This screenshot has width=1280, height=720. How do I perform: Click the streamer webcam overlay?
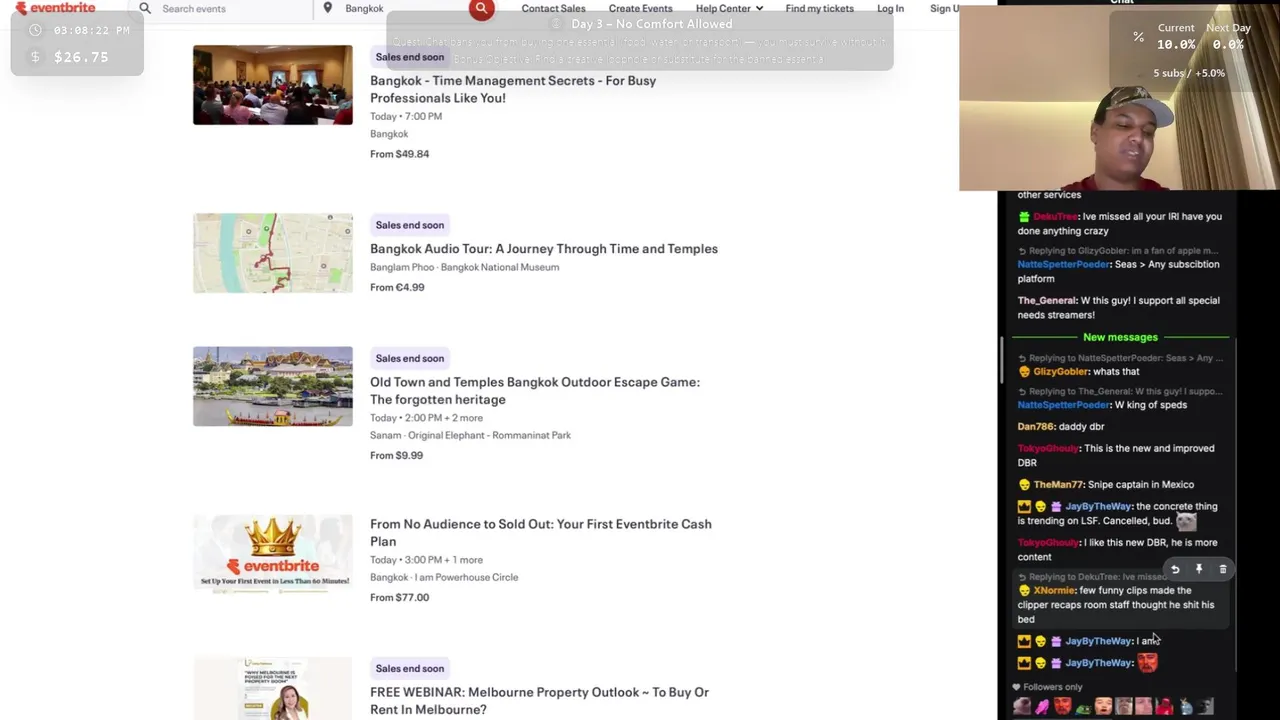pyautogui.click(x=1119, y=97)
